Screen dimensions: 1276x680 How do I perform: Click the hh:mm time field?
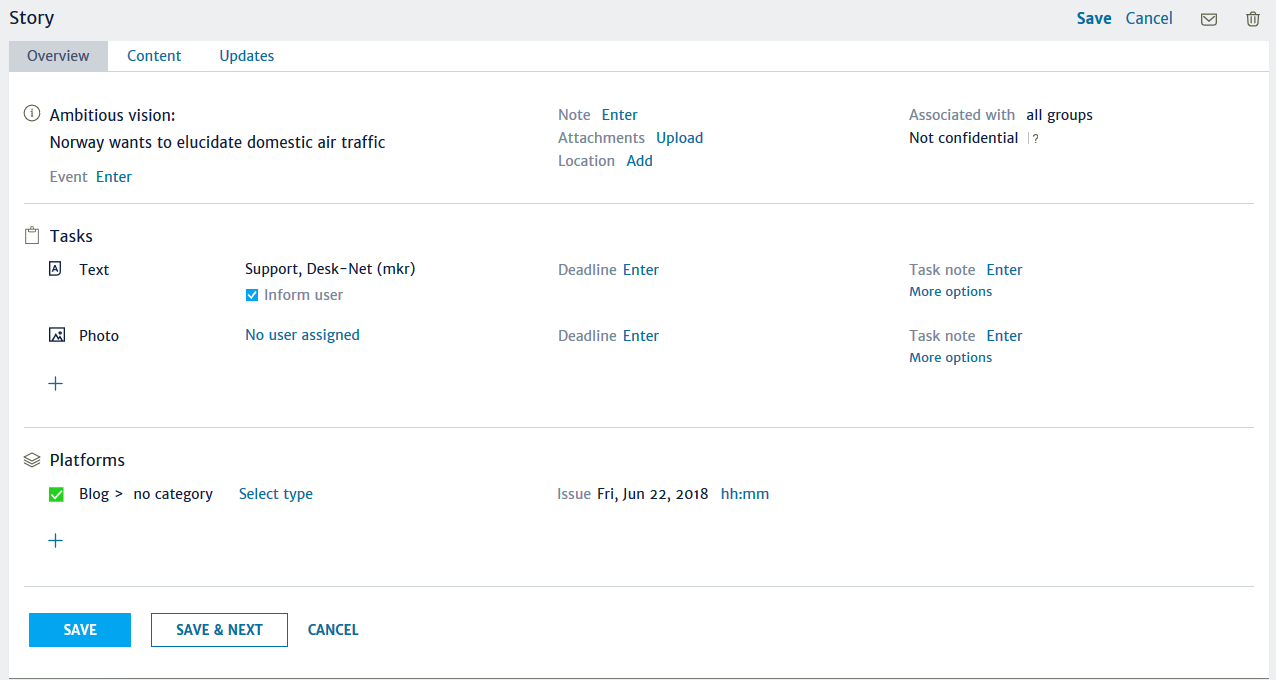tap(745, 494)
